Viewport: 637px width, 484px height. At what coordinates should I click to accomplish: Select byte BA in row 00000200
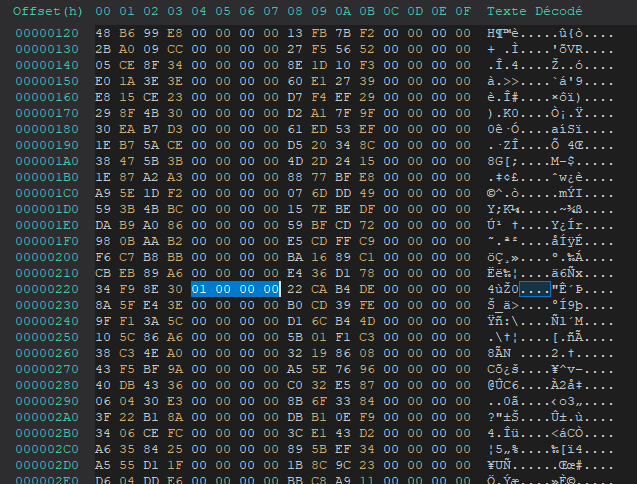point(295,257)
